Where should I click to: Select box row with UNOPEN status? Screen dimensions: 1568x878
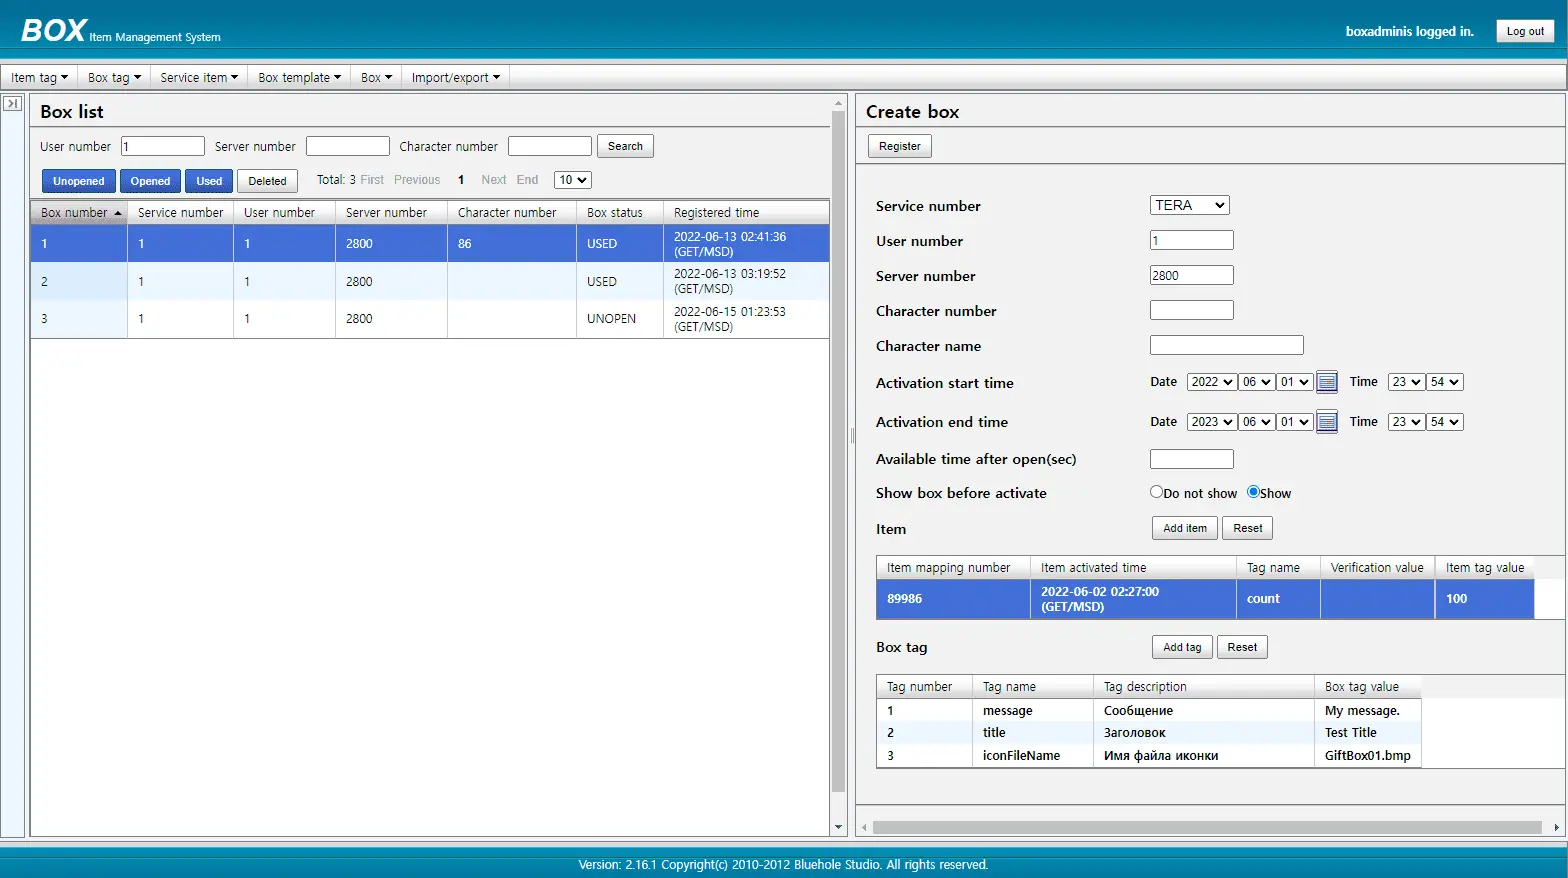point(430,319)
